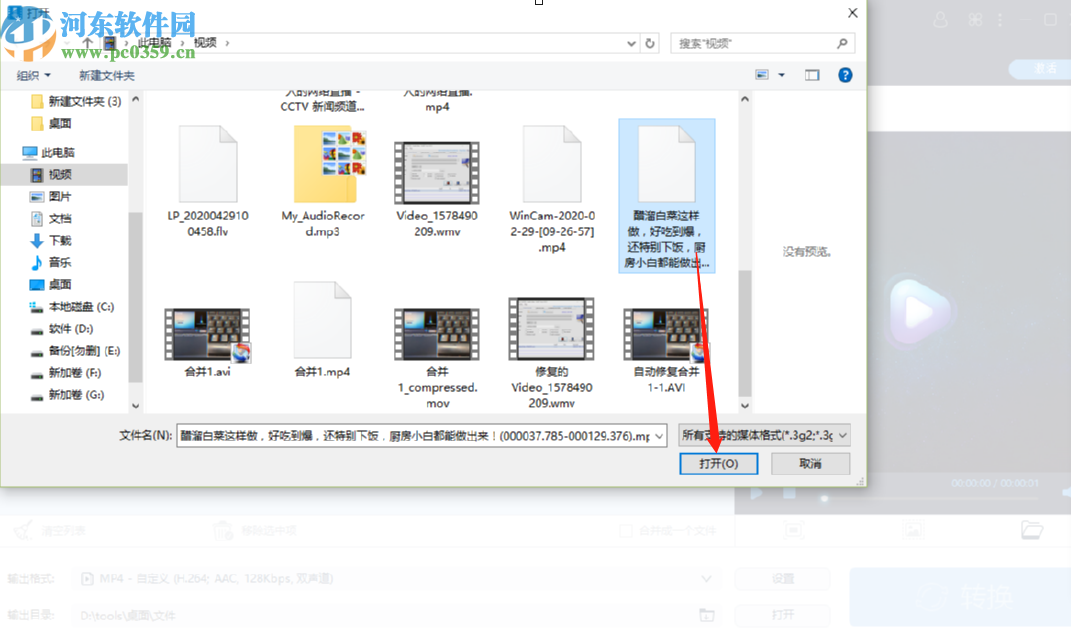Open help with the question mark icon
1071x643 pixels.
(x=845, y=74)
